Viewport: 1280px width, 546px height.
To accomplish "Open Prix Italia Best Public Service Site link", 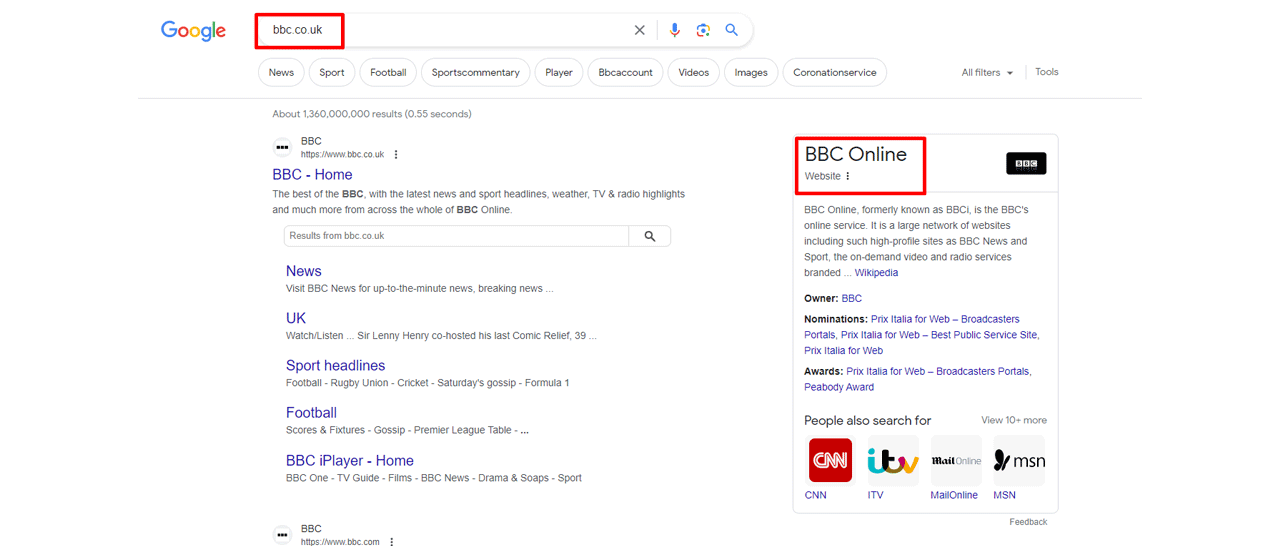I will tap(939, 335).
